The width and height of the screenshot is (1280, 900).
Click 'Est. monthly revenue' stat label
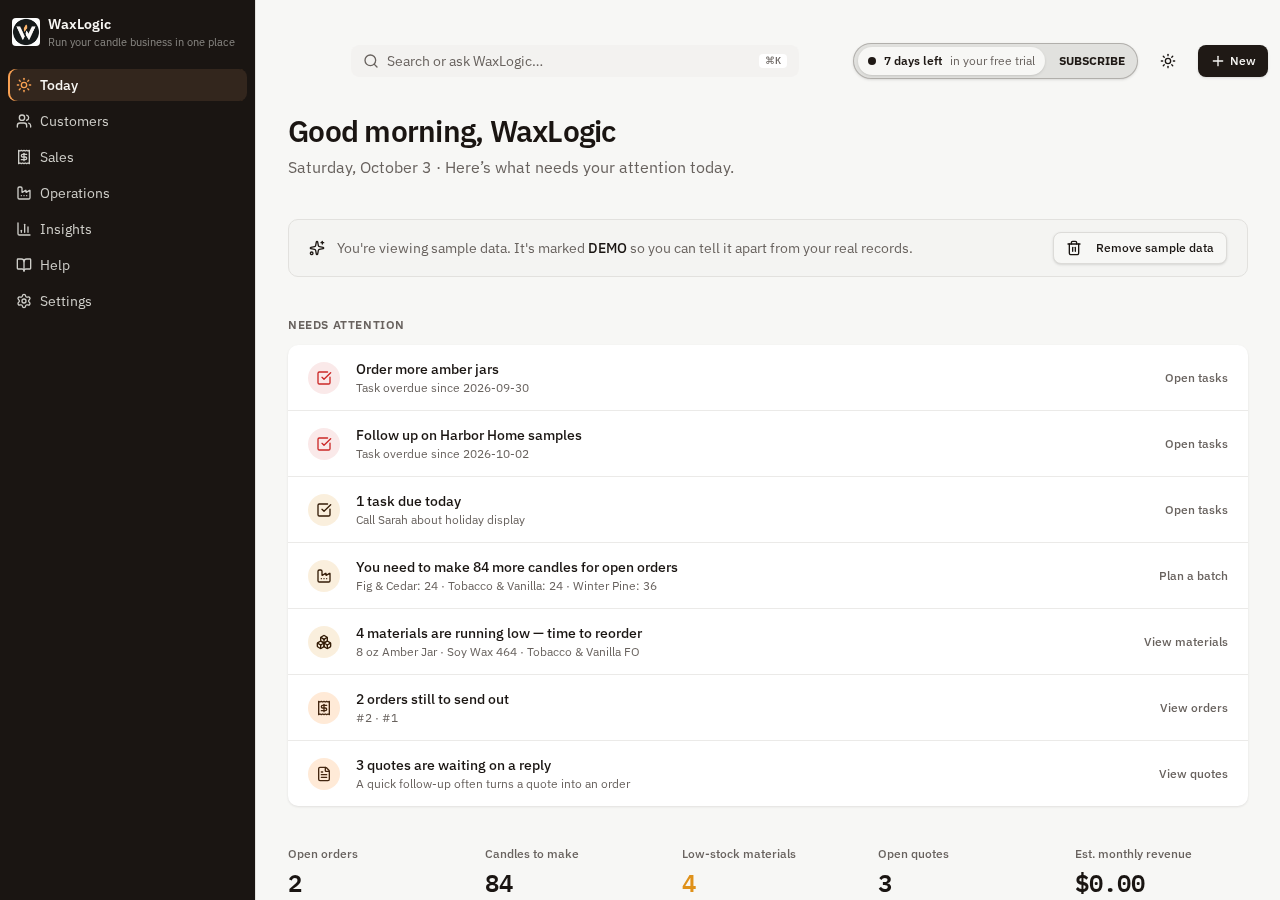click(1133, 854)
